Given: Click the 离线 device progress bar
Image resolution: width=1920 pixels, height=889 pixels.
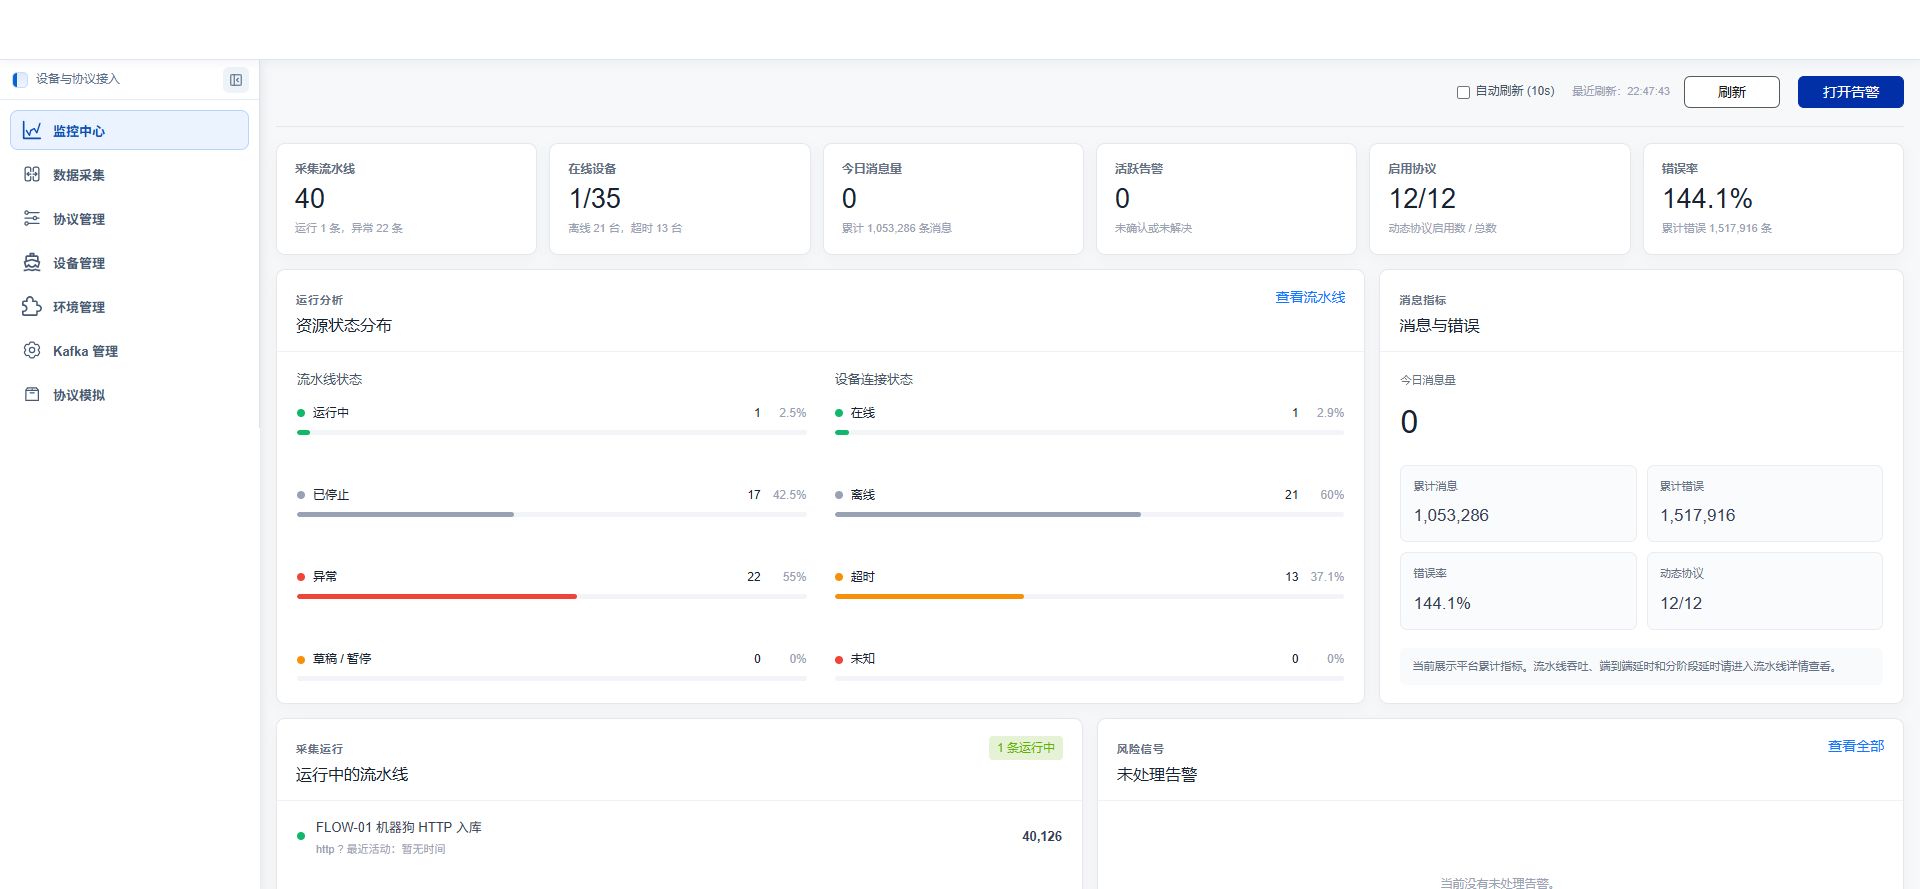Looking at the screenshot, I should tap(1089, 514).
